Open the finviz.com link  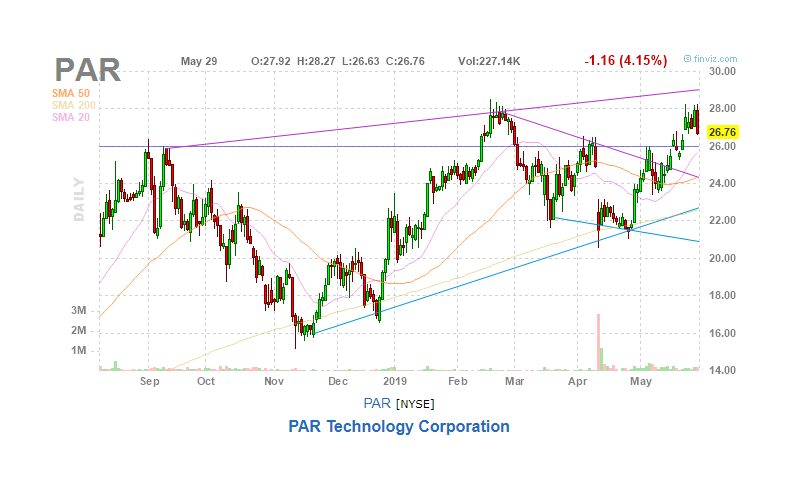tap(710, 59)
